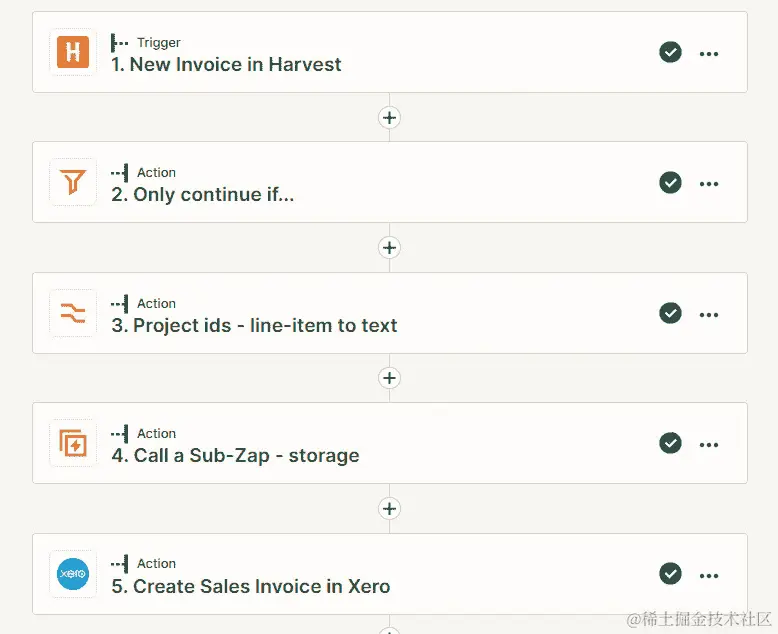
Task: Click the green checkmark on Harvest trigger step
Action: [670, 52]
